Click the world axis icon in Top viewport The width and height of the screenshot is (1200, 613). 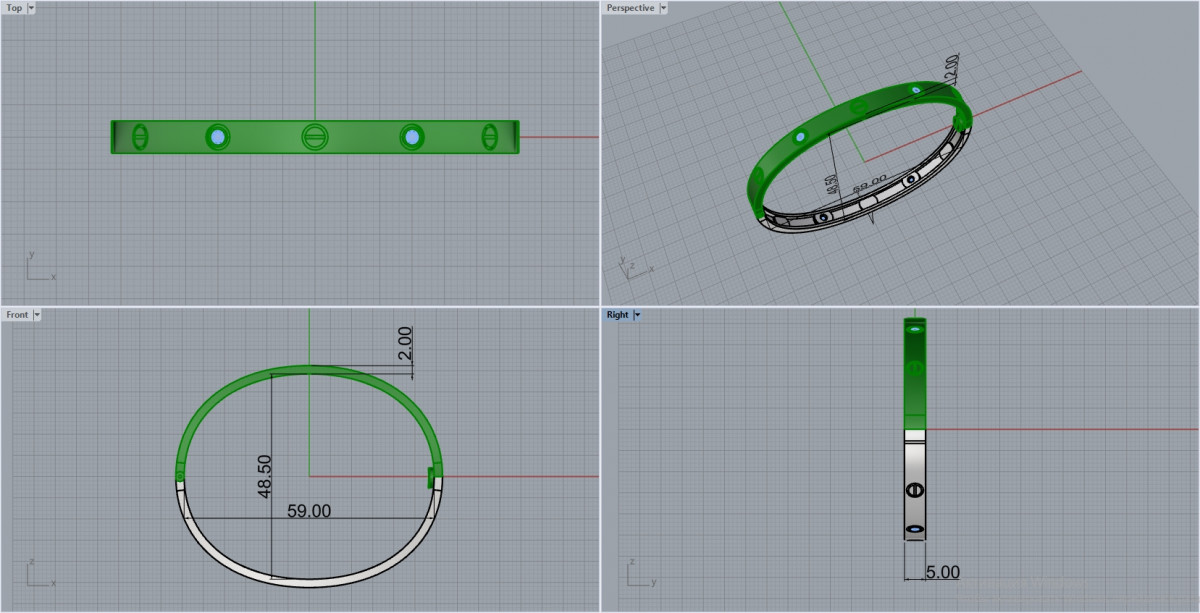(x=37, y=268)
